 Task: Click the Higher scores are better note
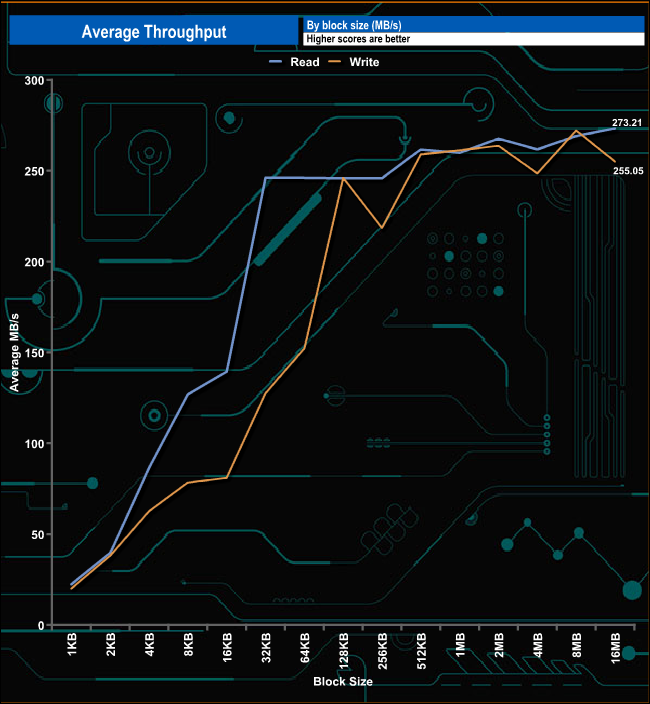coord(358,39)
